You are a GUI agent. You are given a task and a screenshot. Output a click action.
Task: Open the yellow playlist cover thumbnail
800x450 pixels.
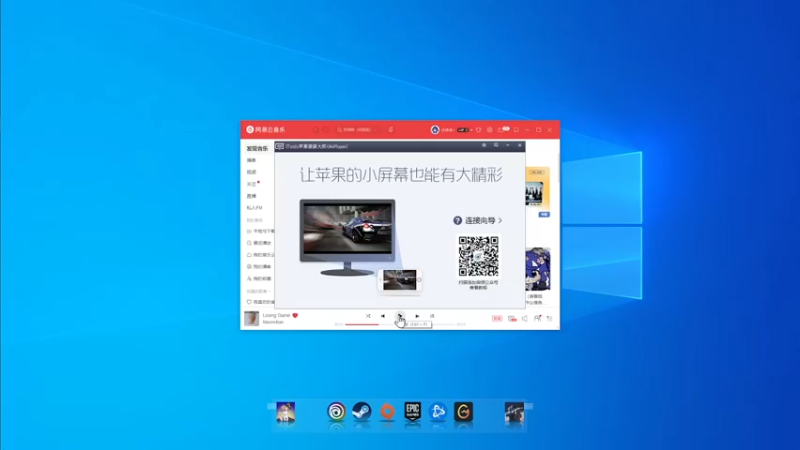[x=537, y=187]
